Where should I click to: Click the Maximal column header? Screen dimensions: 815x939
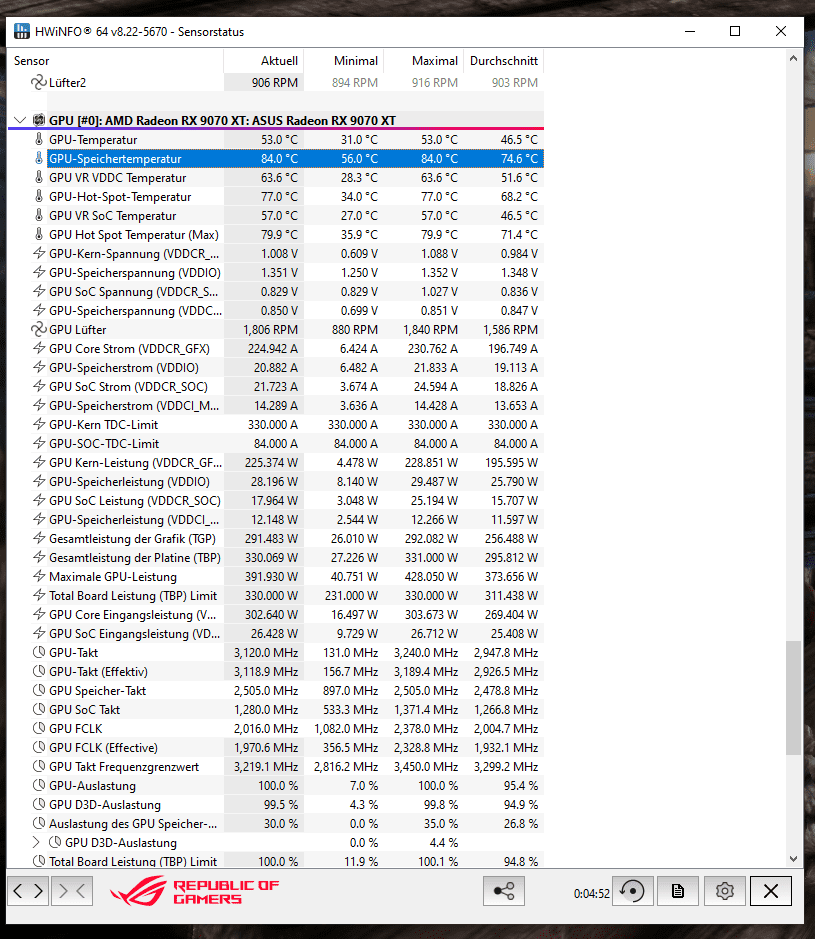pyautogui.click(x=423, y=60)
